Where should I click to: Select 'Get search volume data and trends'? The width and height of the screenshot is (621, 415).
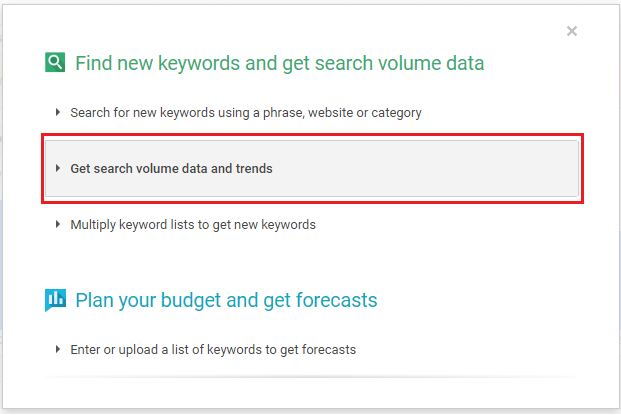pyautogui.click(x=171, y=169)
